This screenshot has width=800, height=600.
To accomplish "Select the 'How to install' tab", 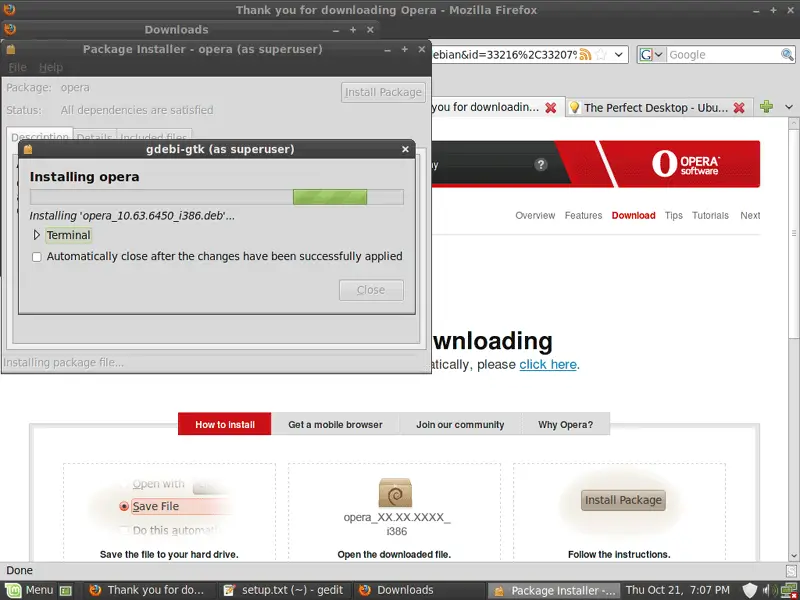I will click(224, 424).
